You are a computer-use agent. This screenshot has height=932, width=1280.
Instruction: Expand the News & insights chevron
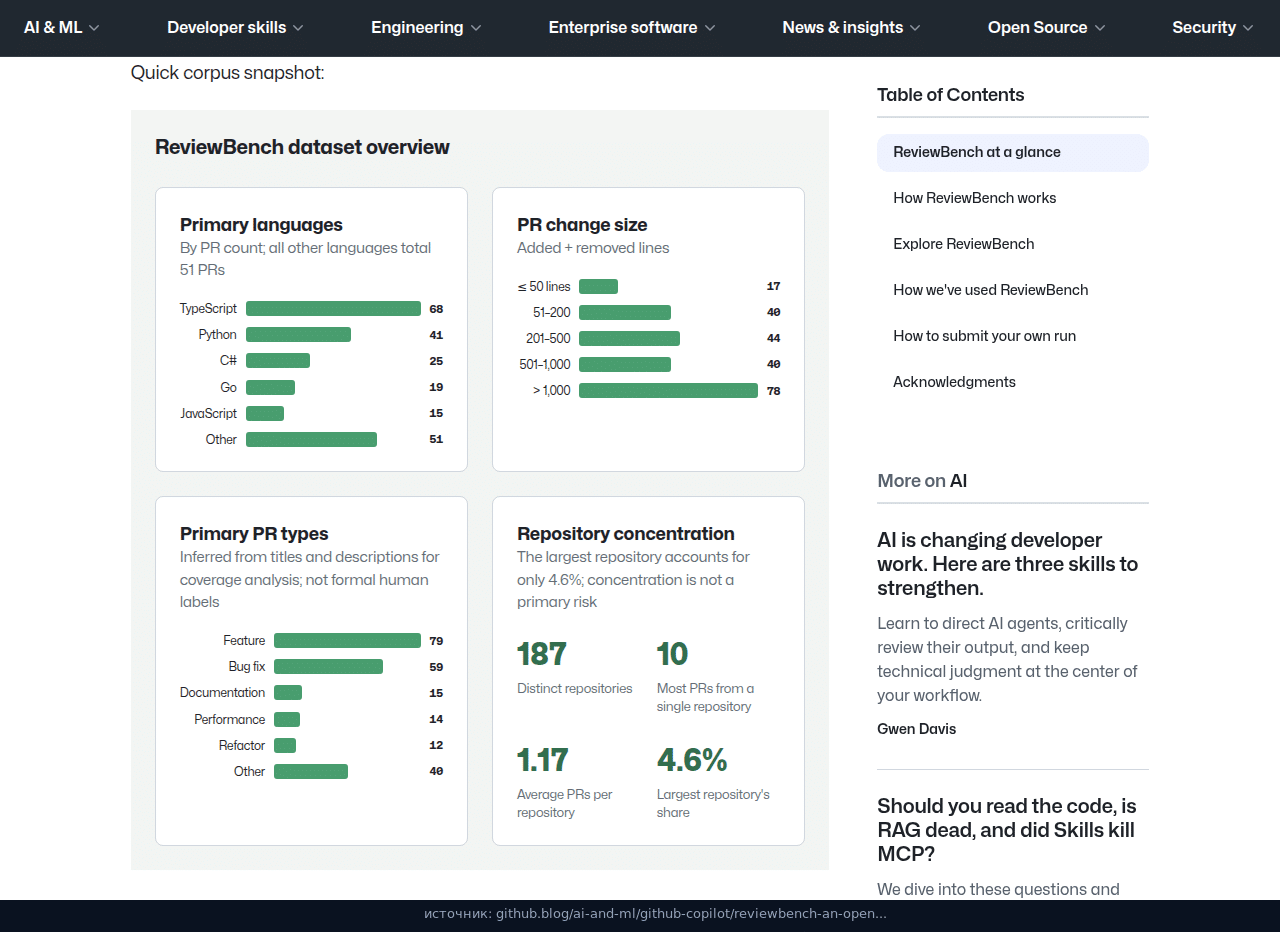click(x=916, y=28)
